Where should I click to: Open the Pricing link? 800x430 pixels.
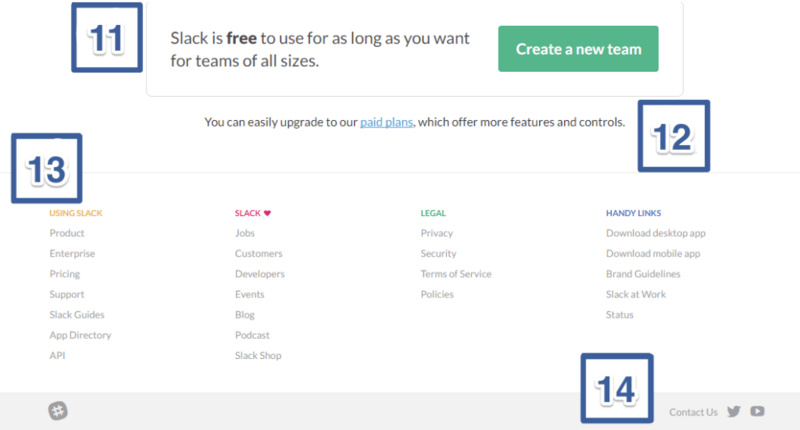(x=65, y=274)
